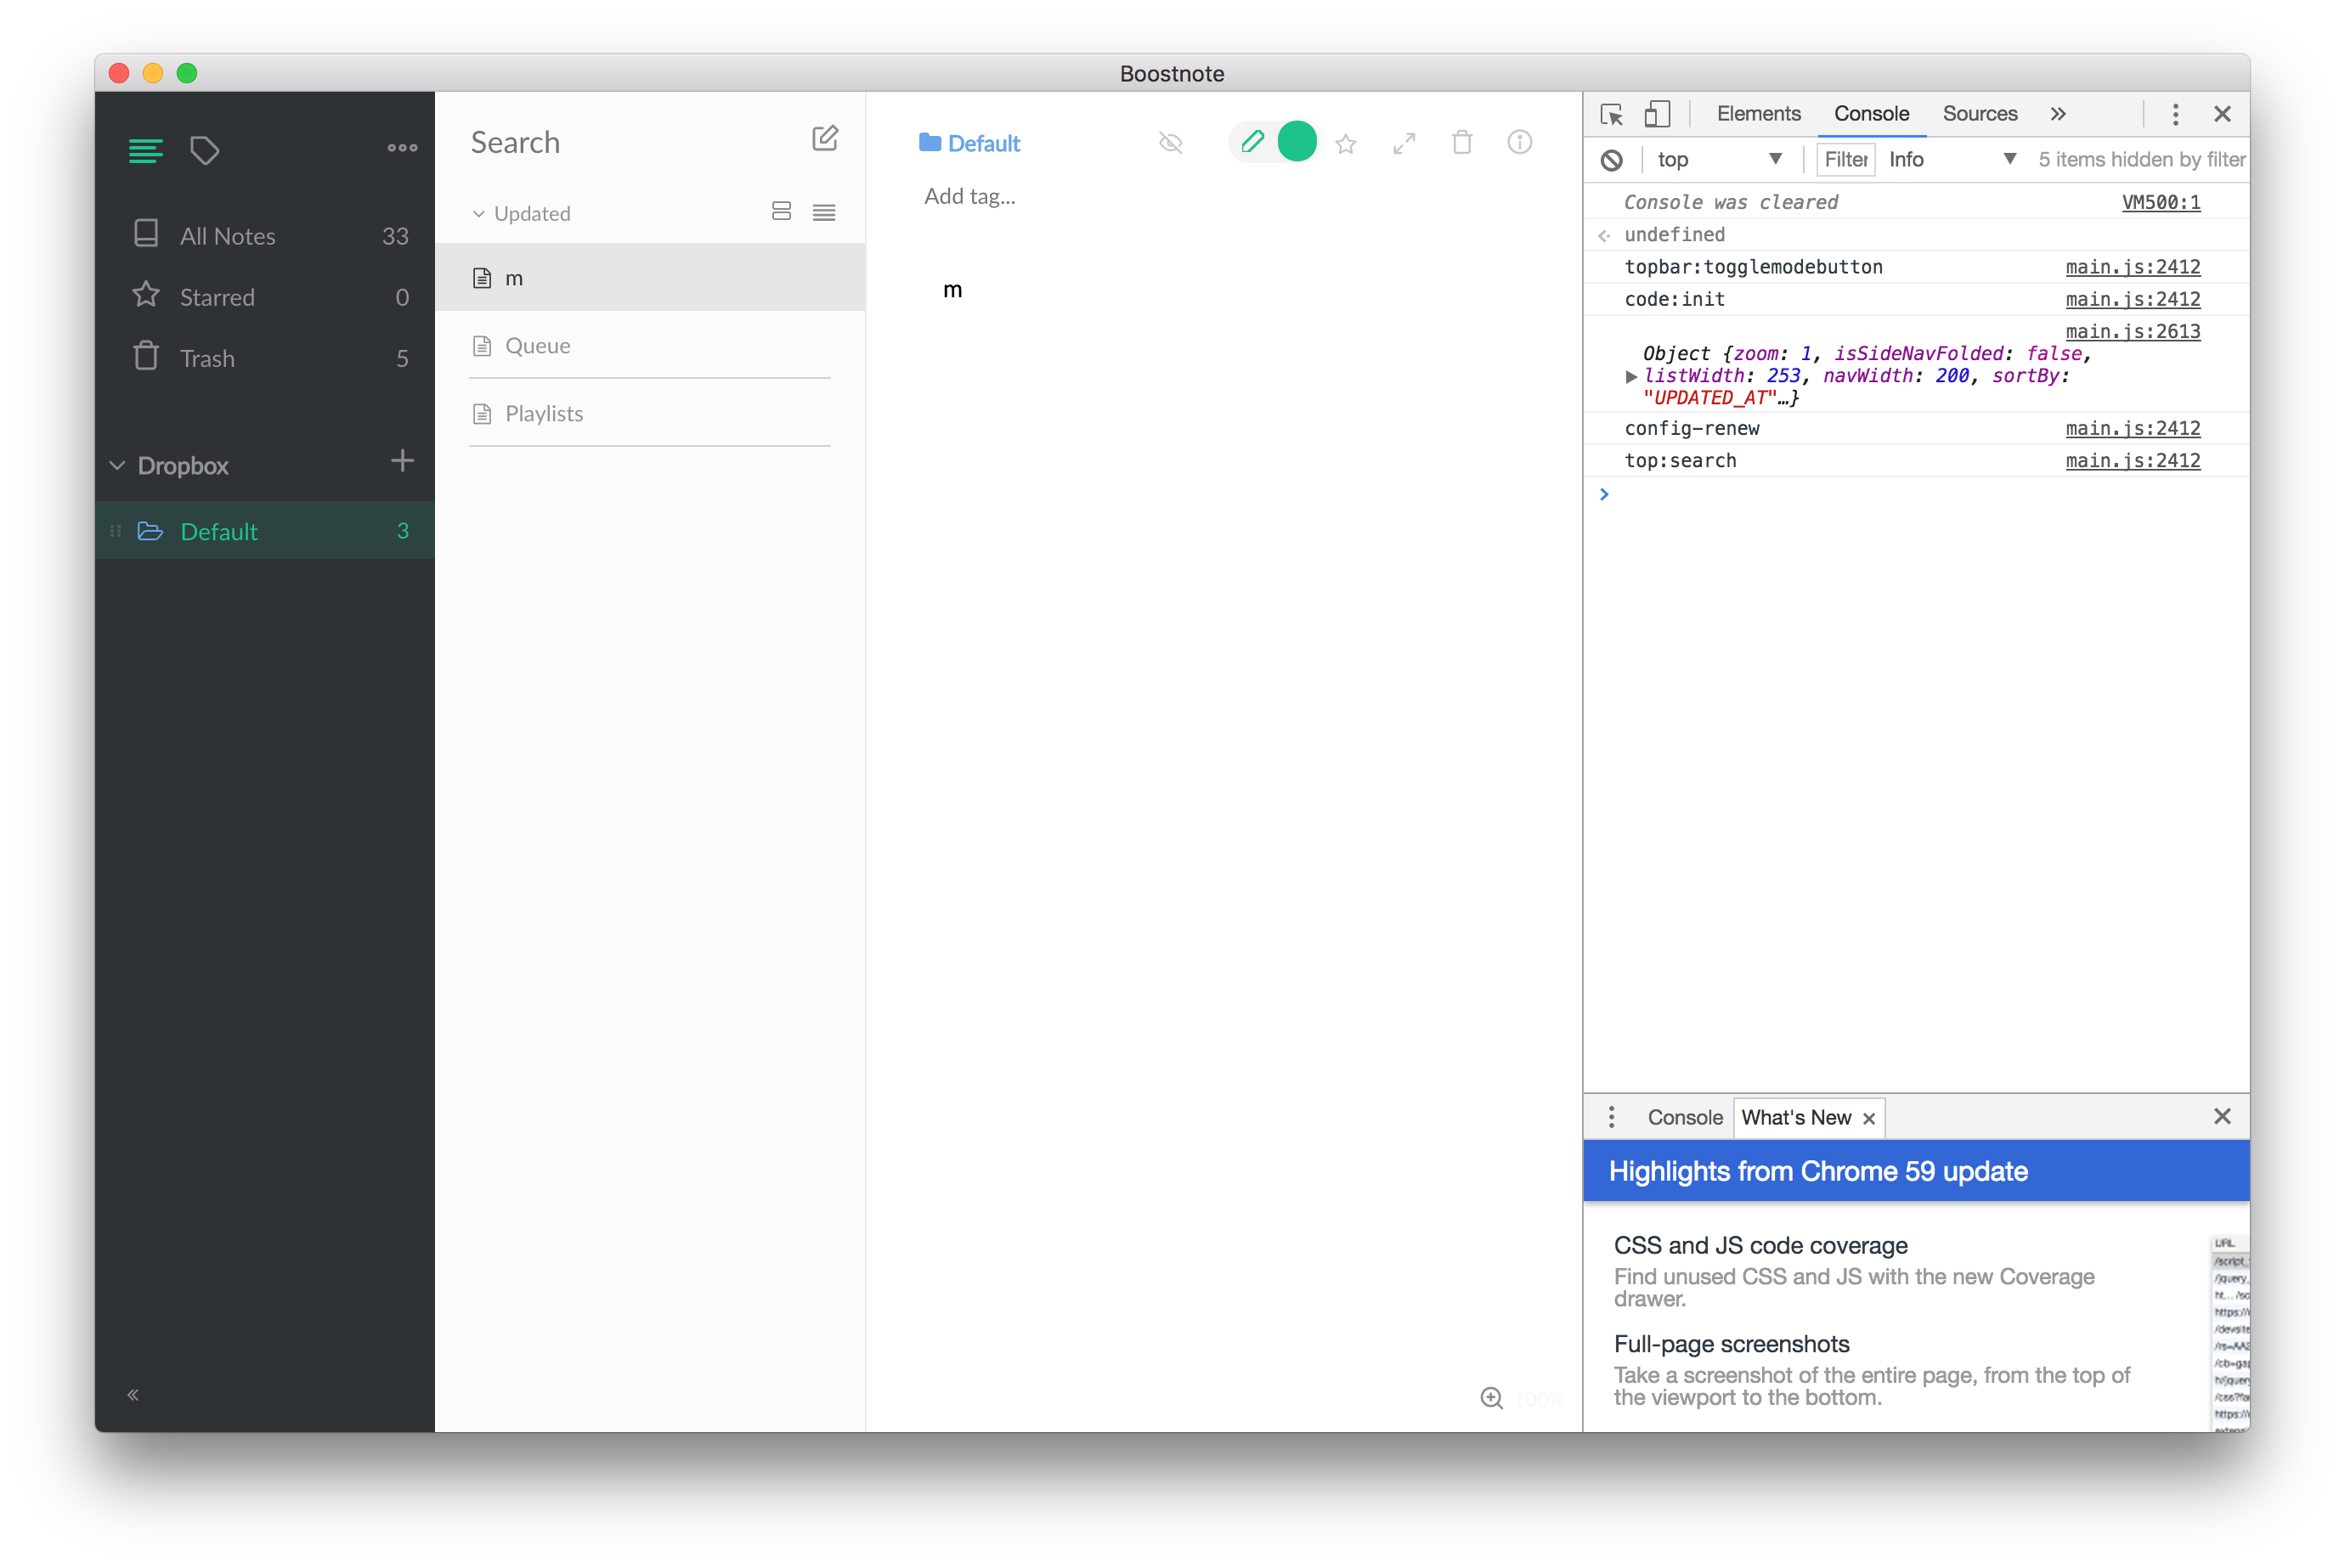Switch to the Sources tab
The width and height of the screenshot is (2345, 1568).
pos(1979,114)
